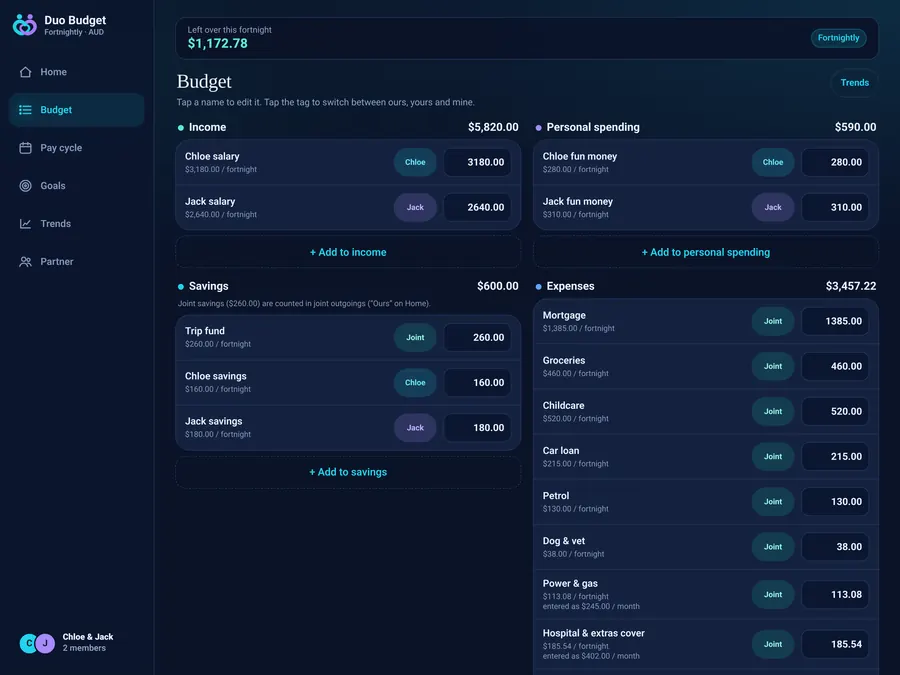Click Add to savings
900x675 pixels.
348,472
